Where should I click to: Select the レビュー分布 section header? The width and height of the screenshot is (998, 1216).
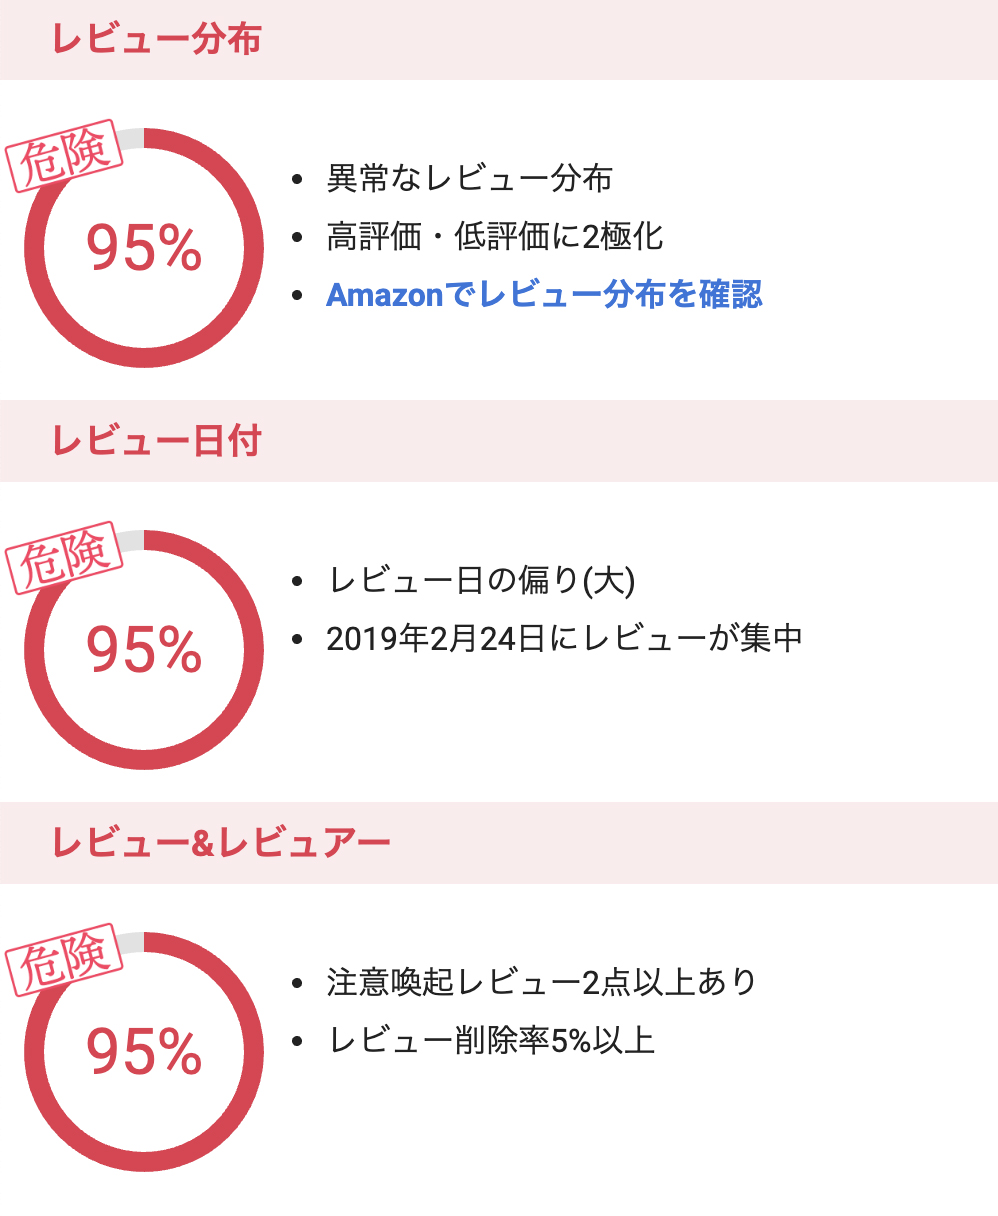click(x=156, y=39)
